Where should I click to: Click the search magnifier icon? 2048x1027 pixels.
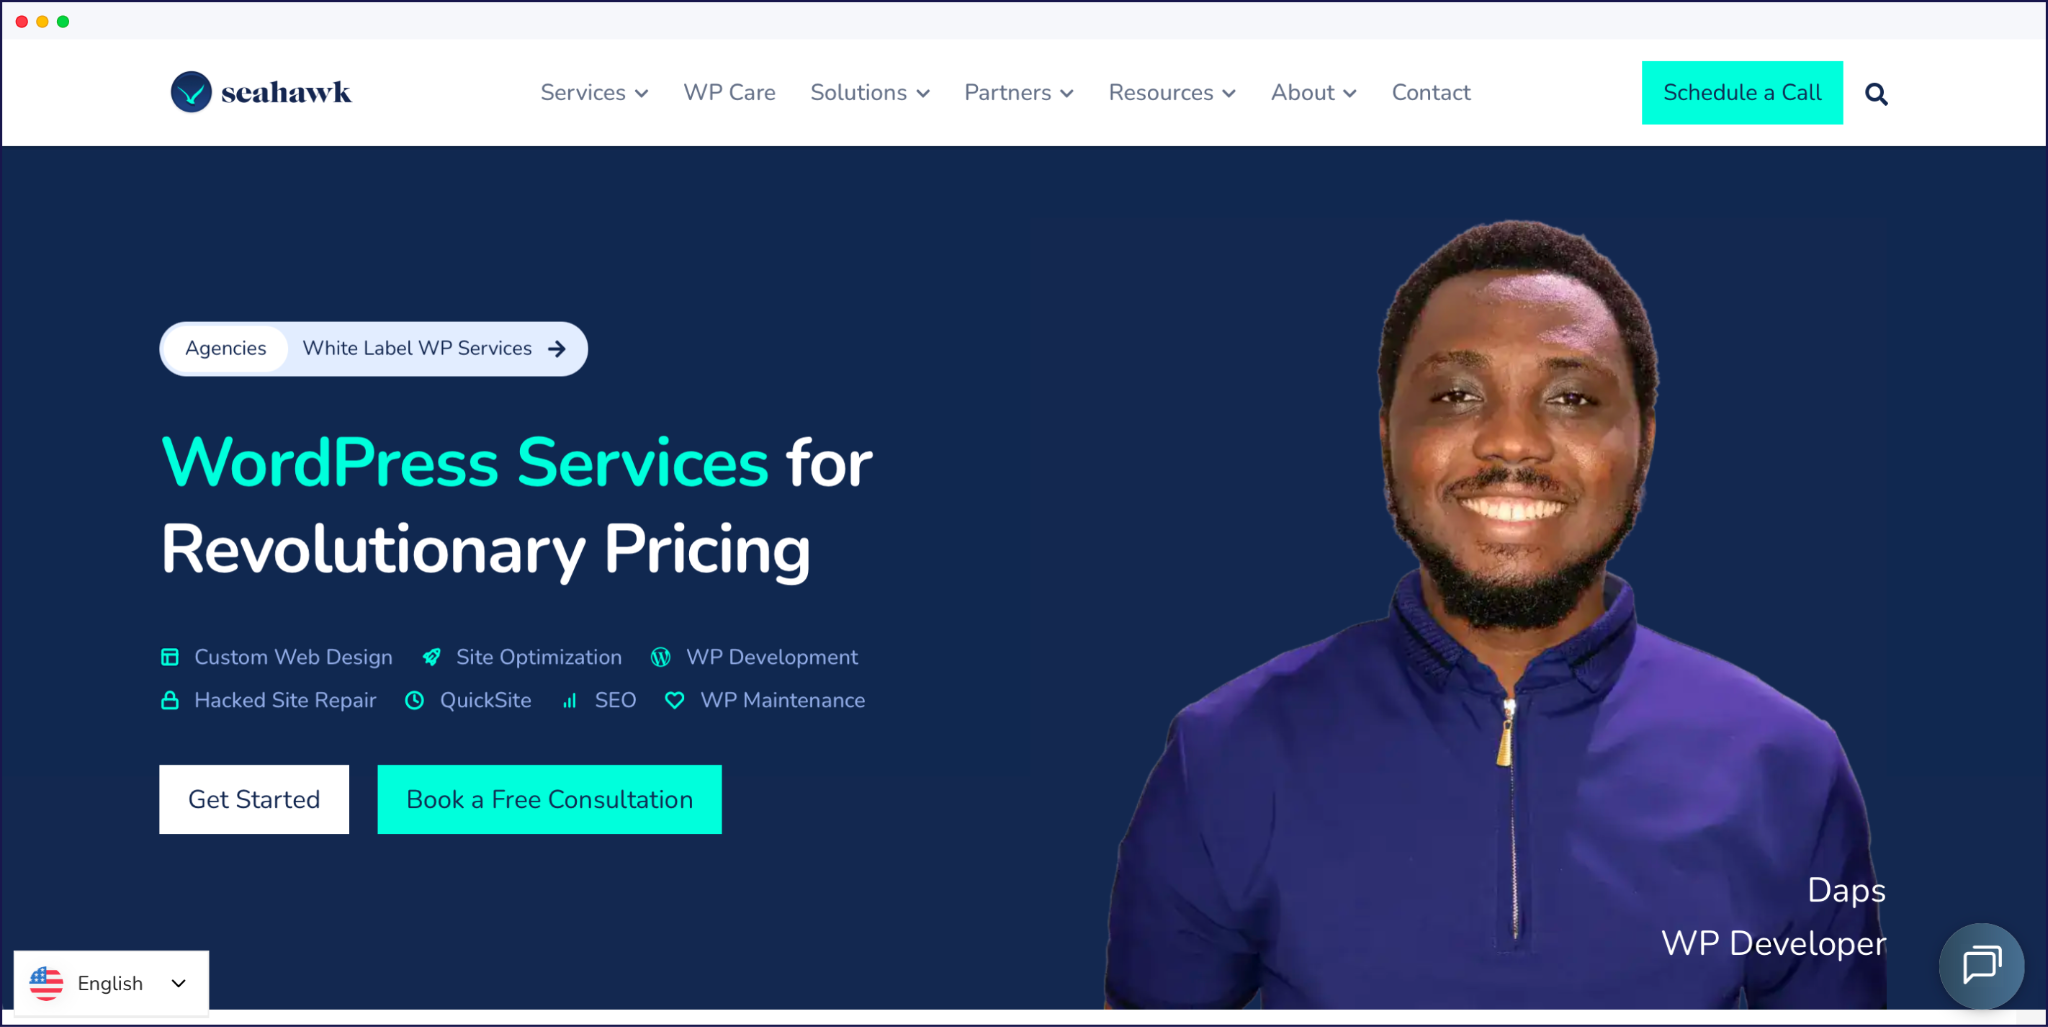coord(1876,94)
